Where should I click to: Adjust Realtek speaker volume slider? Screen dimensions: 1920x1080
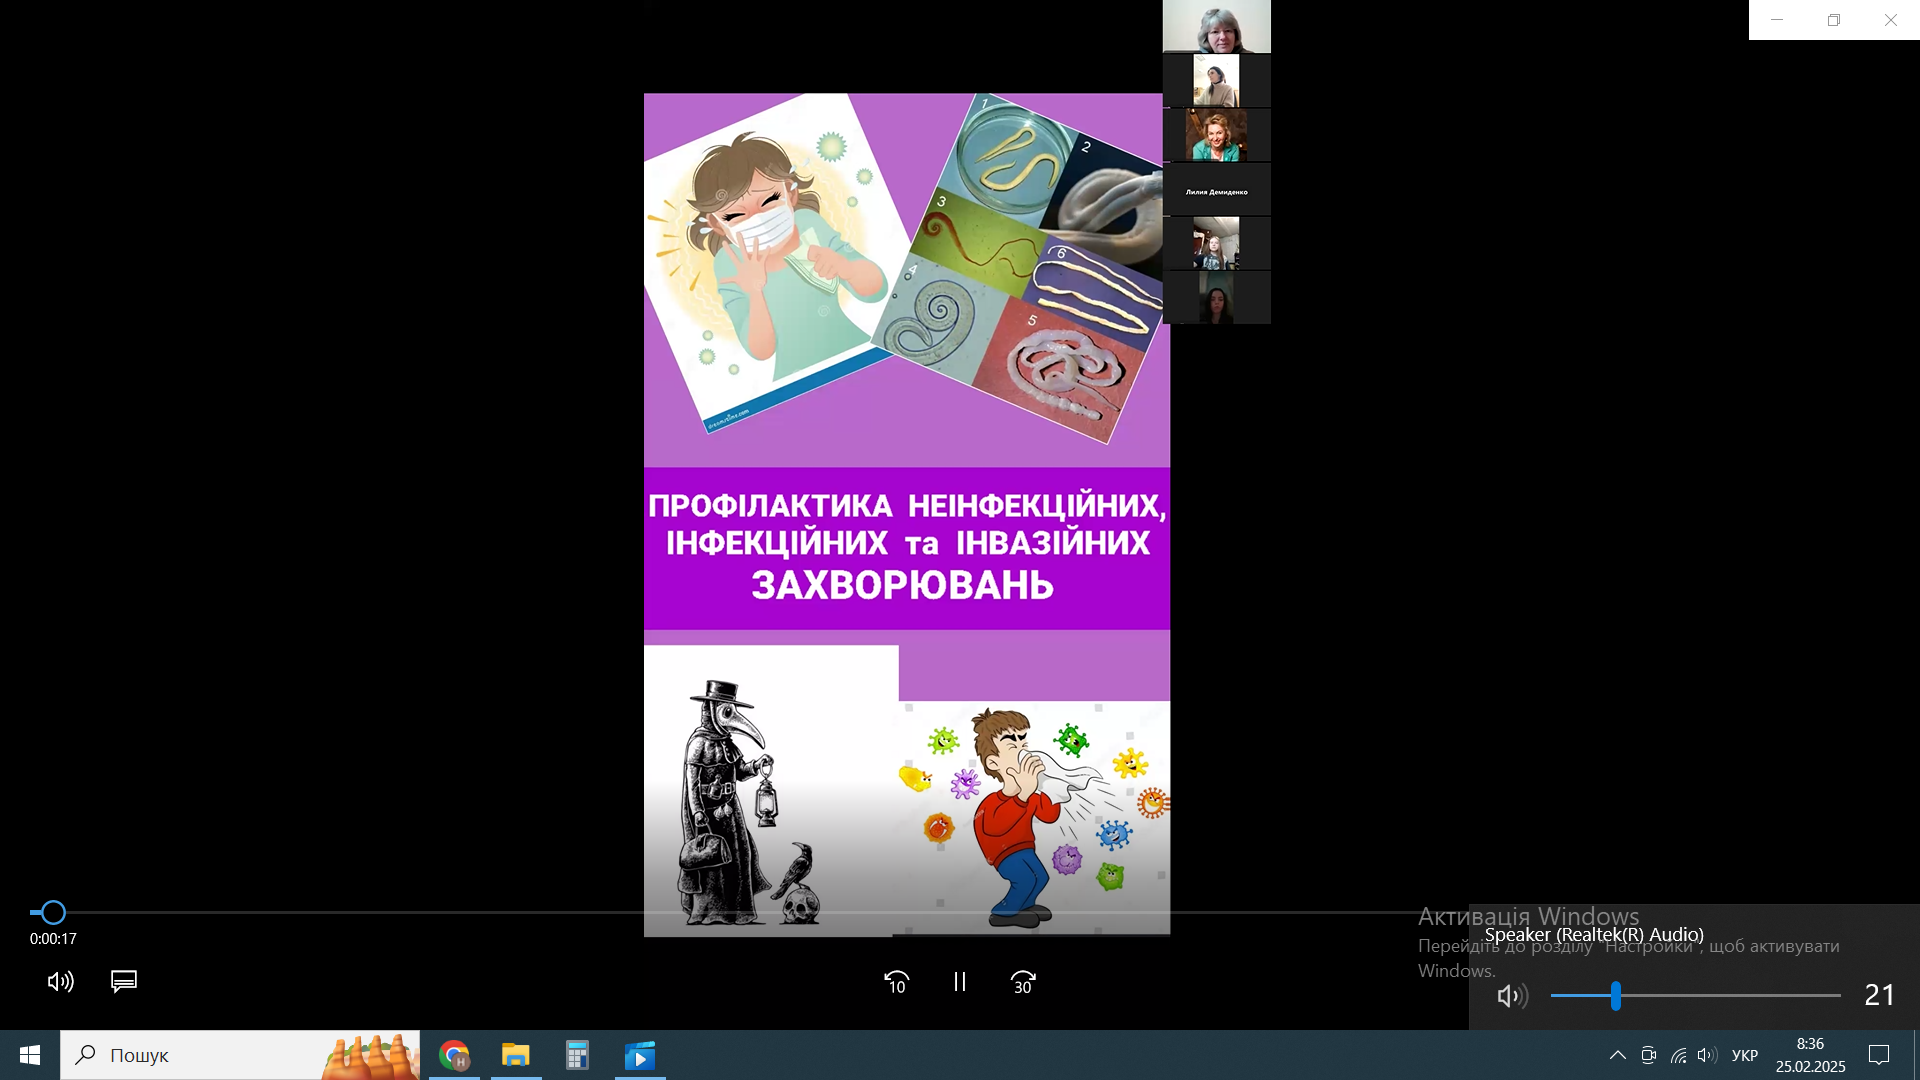tap(1615, 996)
